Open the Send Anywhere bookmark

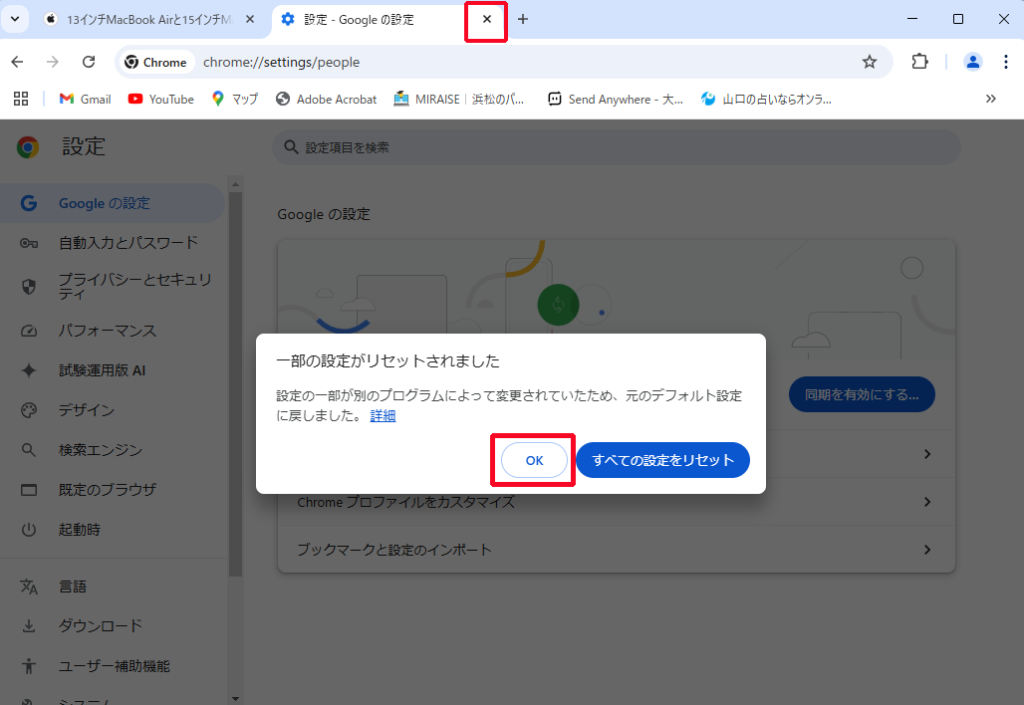pyautogui.click(x=615, y=99)
